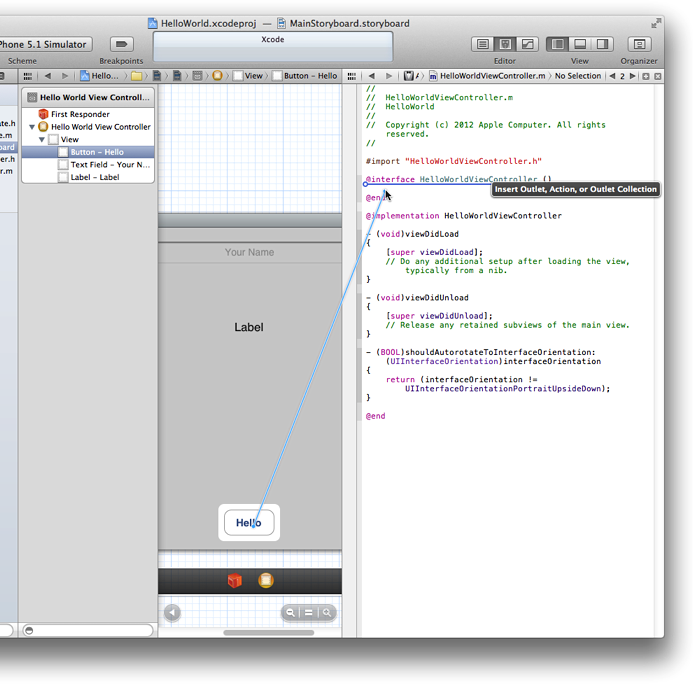The width and height of the screenshot is (693, 684).
Task: Switch to the Version editor
Action: pos(527,44)
